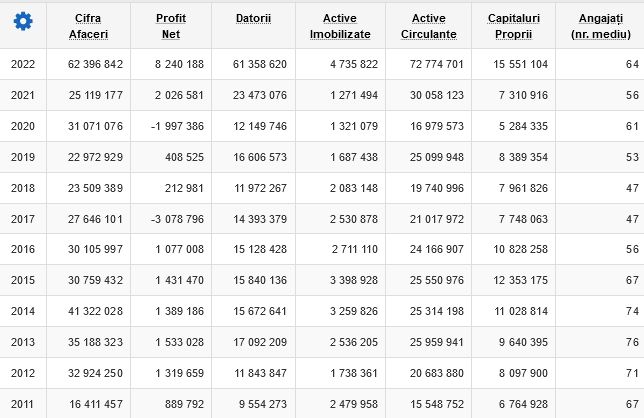The height and width of the screenshot is (418, 644).
Task: Click the 2013 employee count 76
Action: coord(632,342)
